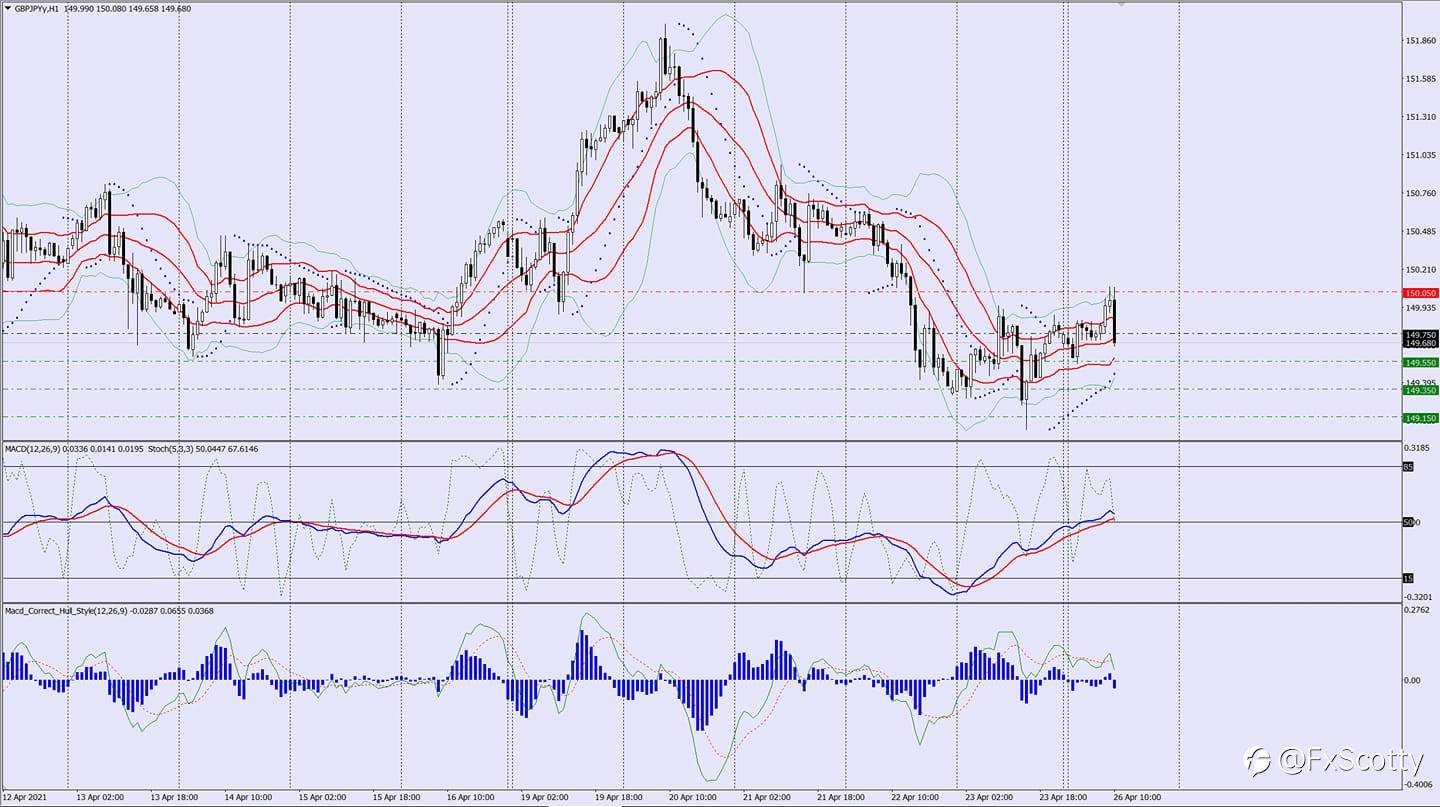
Task: Click the stochastic level 15 label
Action: click(x=1408, y=578)
